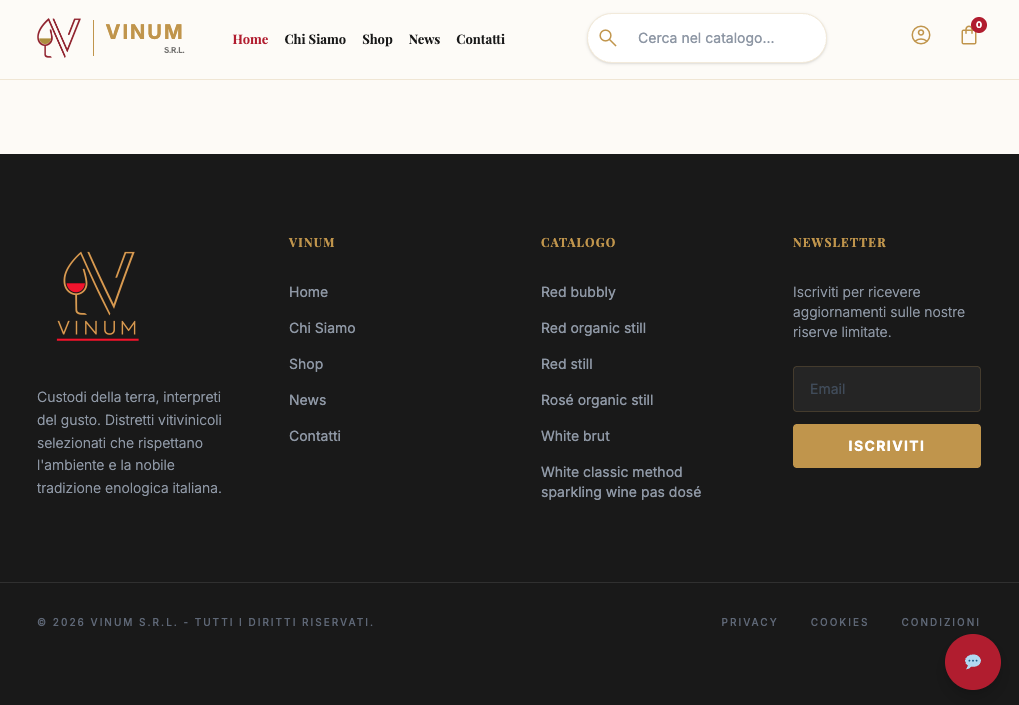Click the search magnifier icon

[x=608, y=38]
